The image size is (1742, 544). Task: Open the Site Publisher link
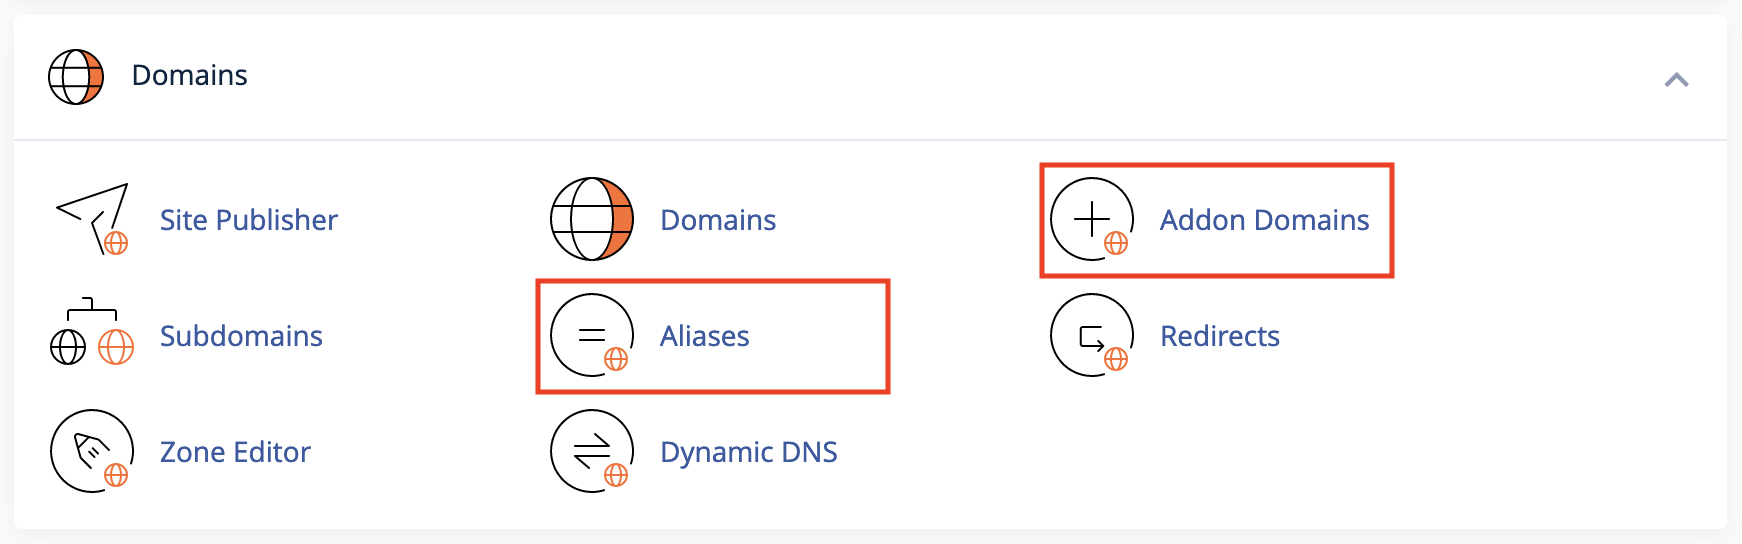point(249,220)
